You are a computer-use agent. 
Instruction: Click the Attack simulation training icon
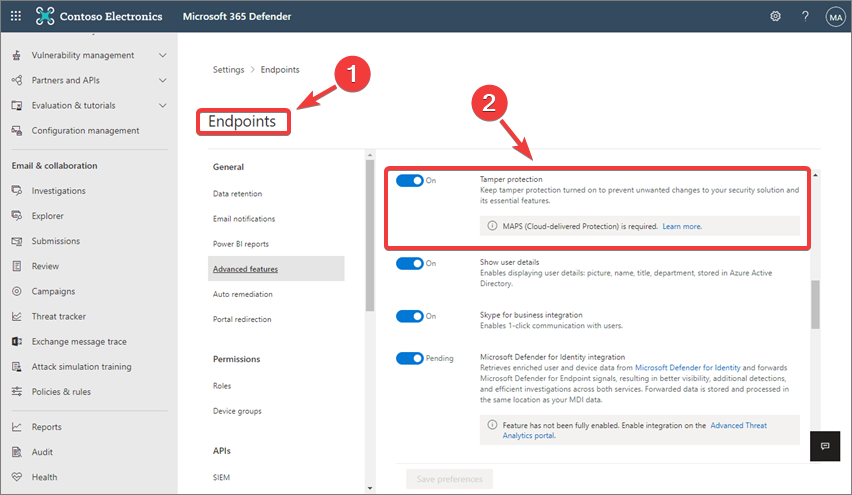pyautogui.click(x=17, y=367)
